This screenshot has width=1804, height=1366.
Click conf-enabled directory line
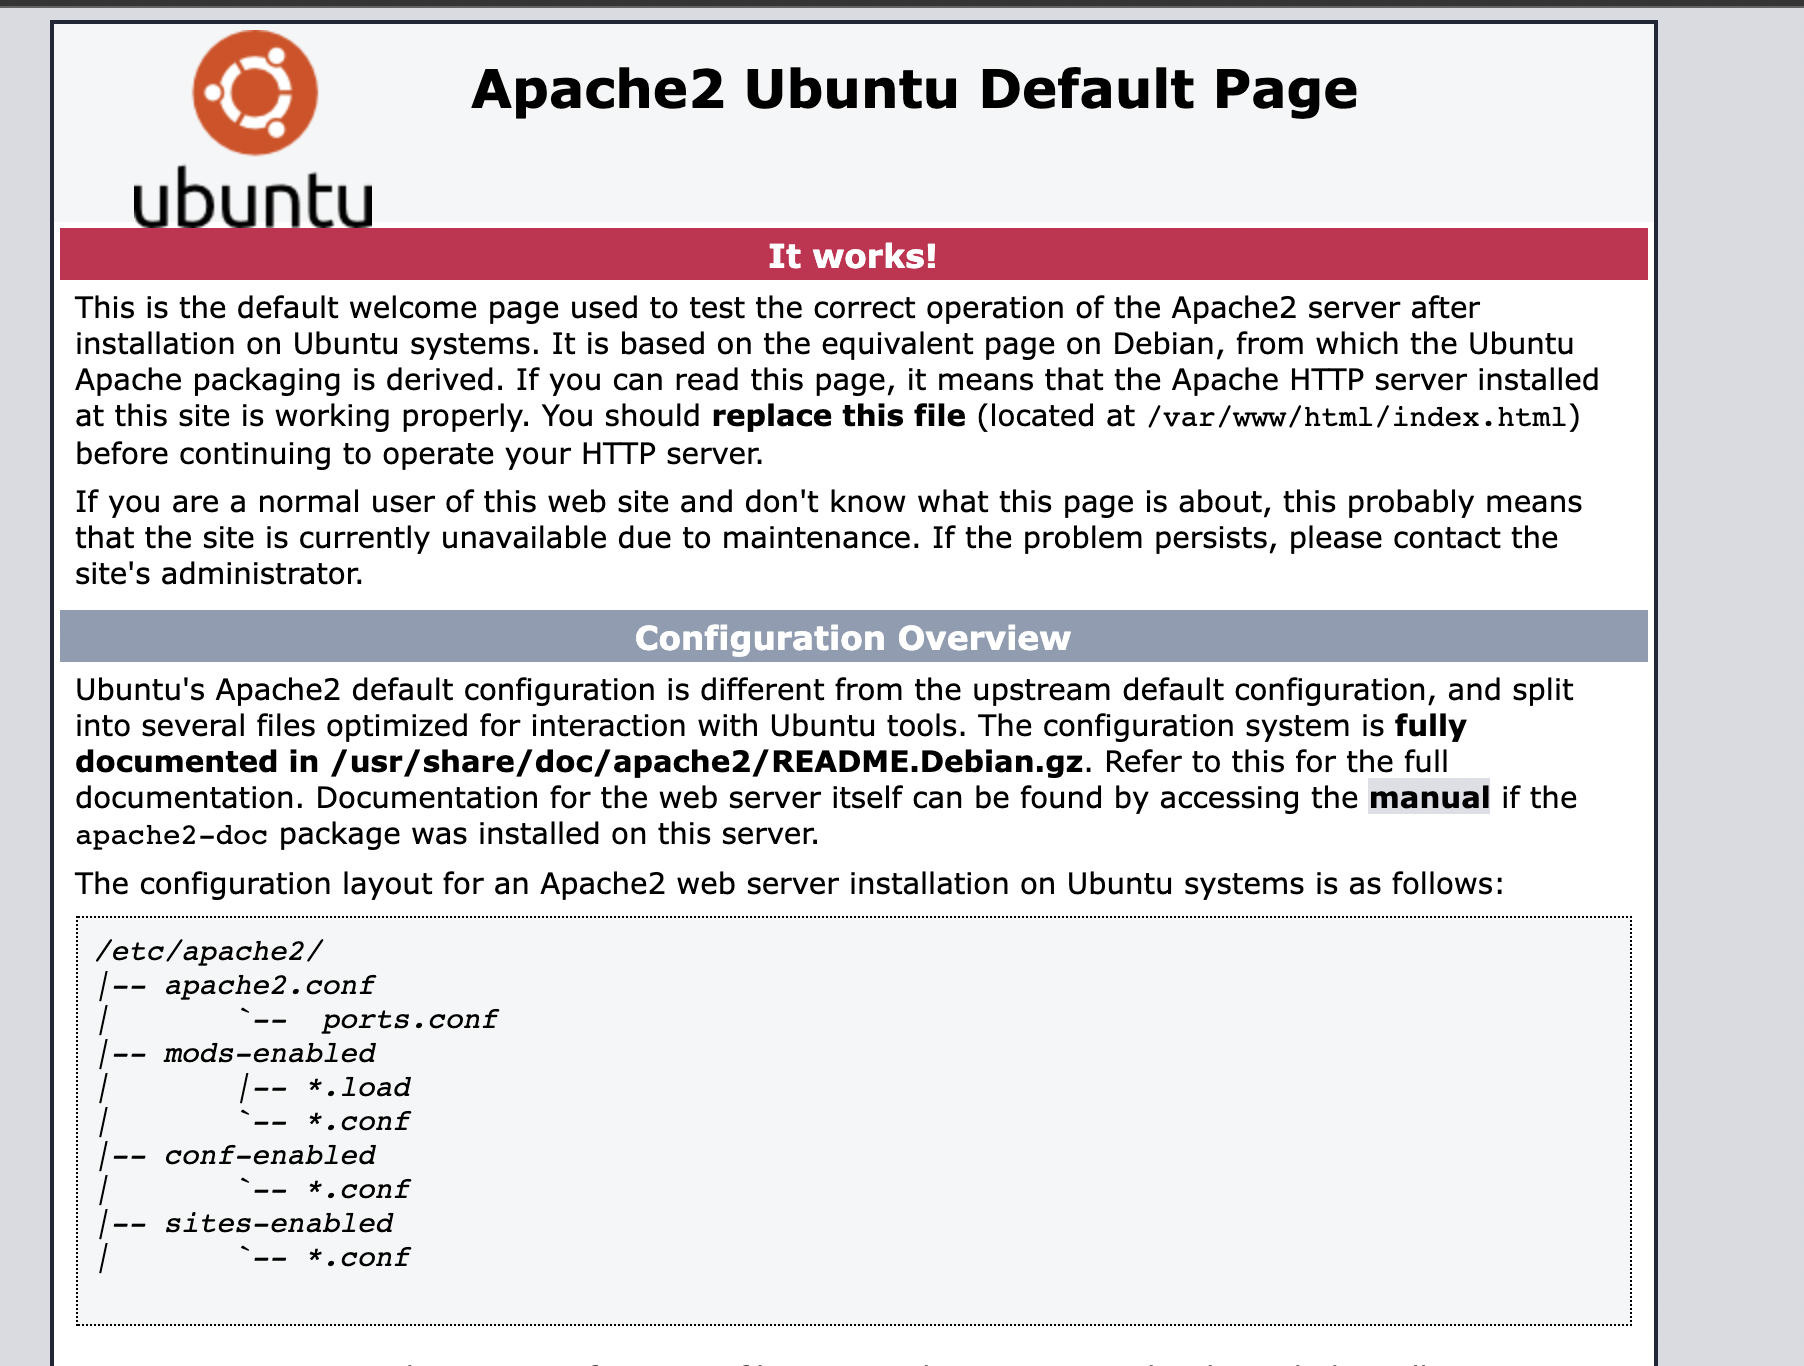click(270, 1155)
